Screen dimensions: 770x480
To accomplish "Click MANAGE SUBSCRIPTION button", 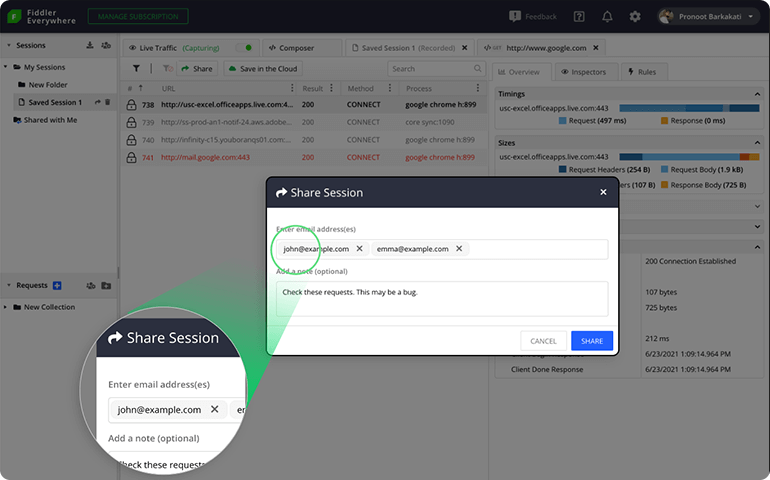I will [138, 16].
